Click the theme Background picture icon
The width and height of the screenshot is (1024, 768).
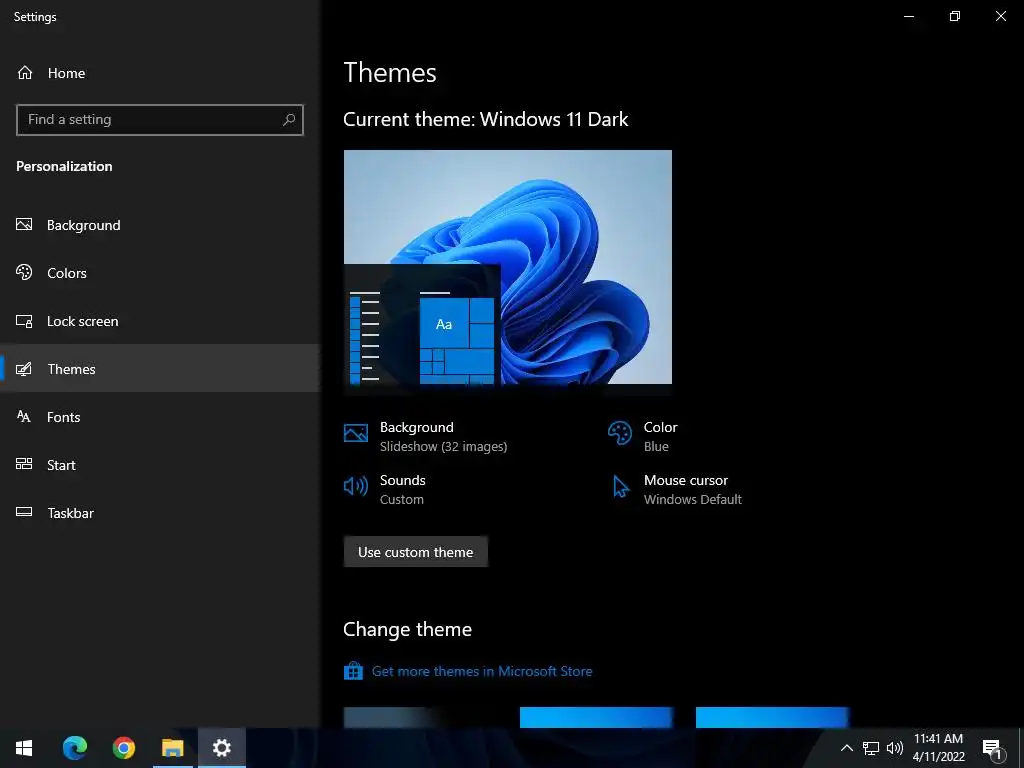click(x=356, y=433)
